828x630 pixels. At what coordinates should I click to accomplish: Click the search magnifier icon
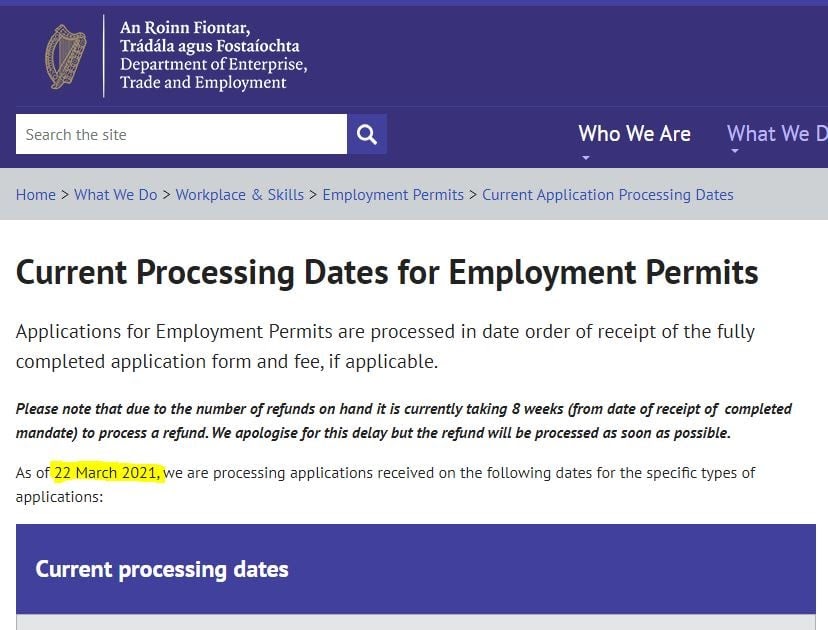click(367, 134)
